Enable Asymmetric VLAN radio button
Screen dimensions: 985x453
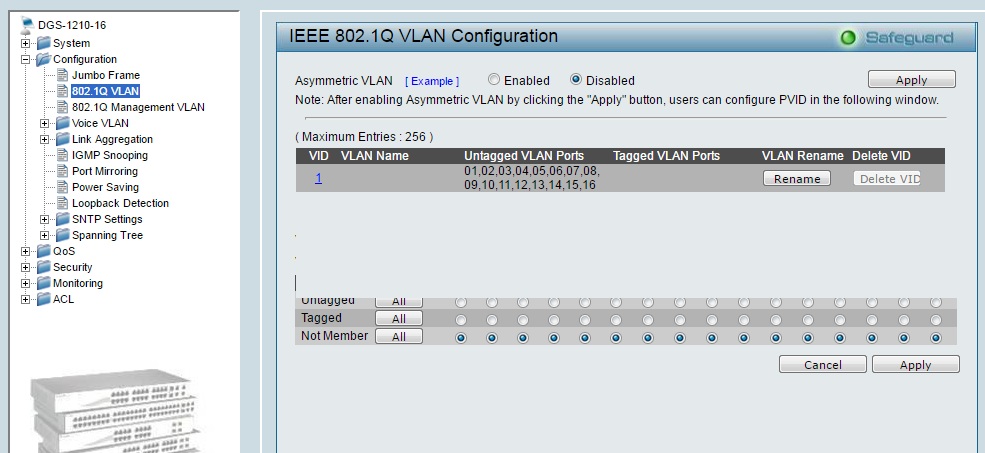(494, 80)
